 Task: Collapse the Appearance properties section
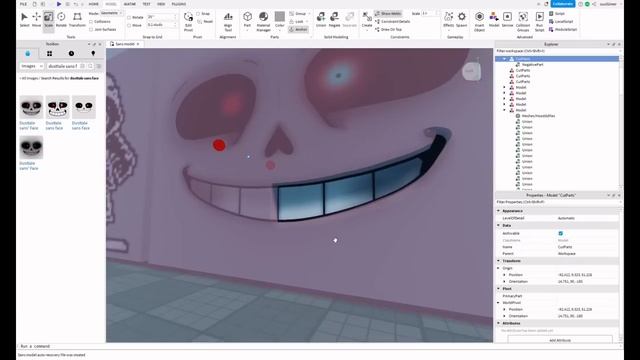(498, 211)
